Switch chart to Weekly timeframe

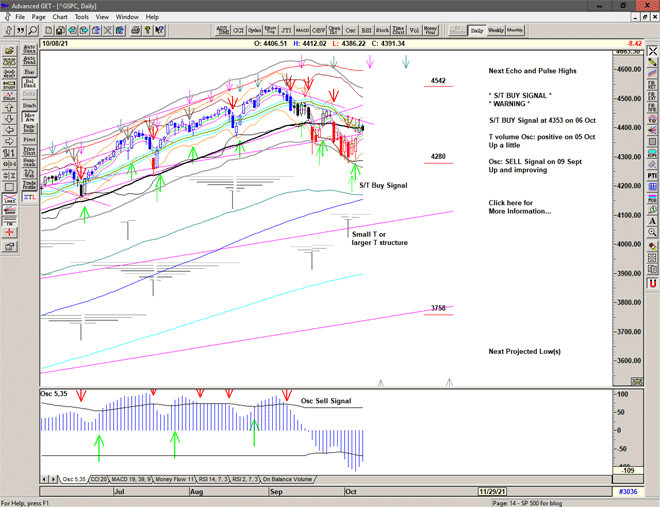point(496,31)
